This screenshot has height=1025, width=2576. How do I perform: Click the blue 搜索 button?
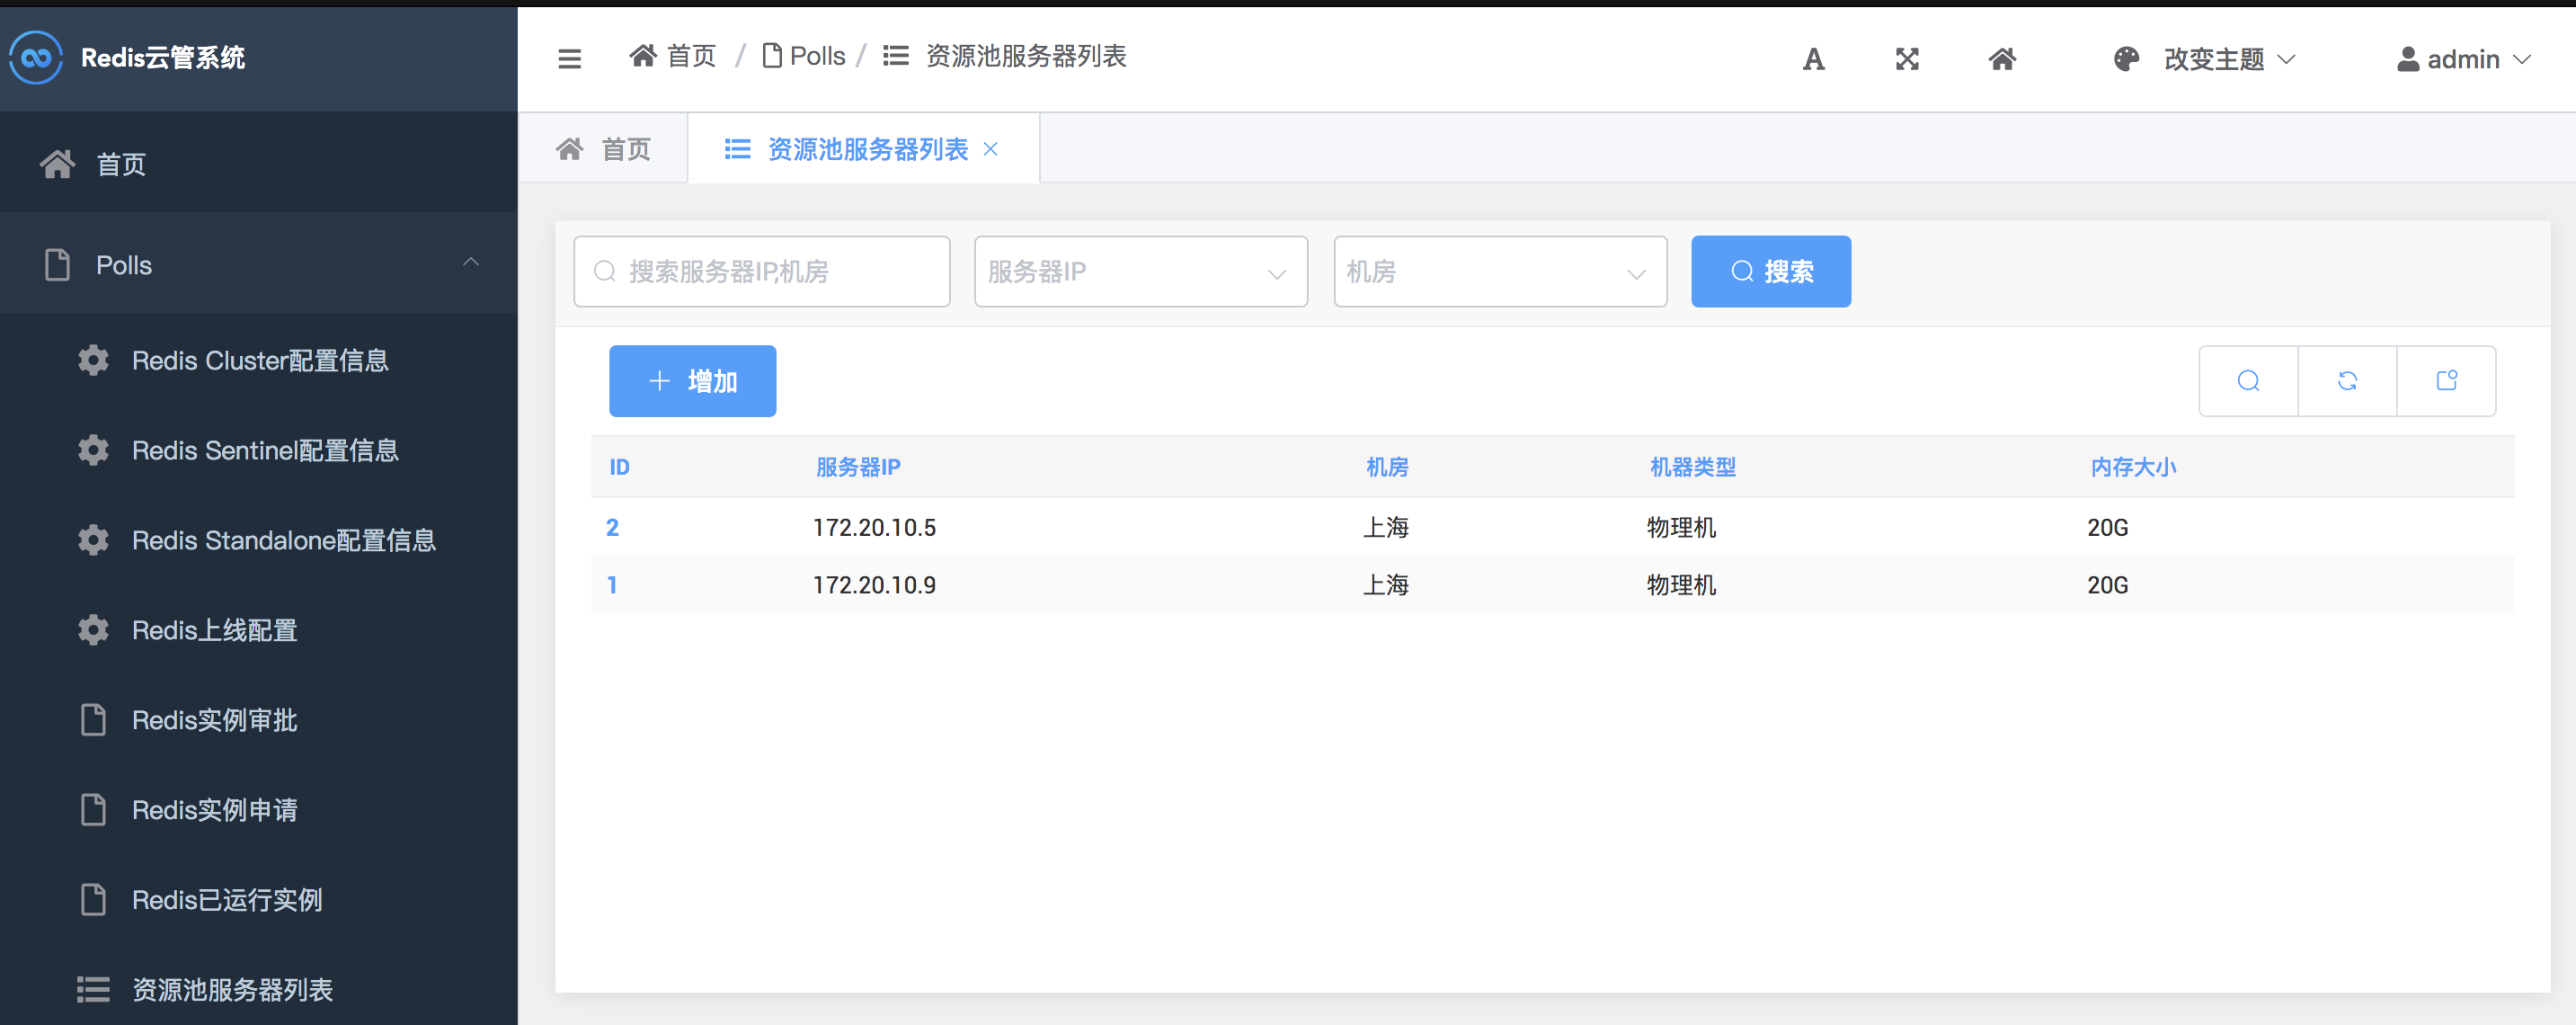tap(1770, 272)
